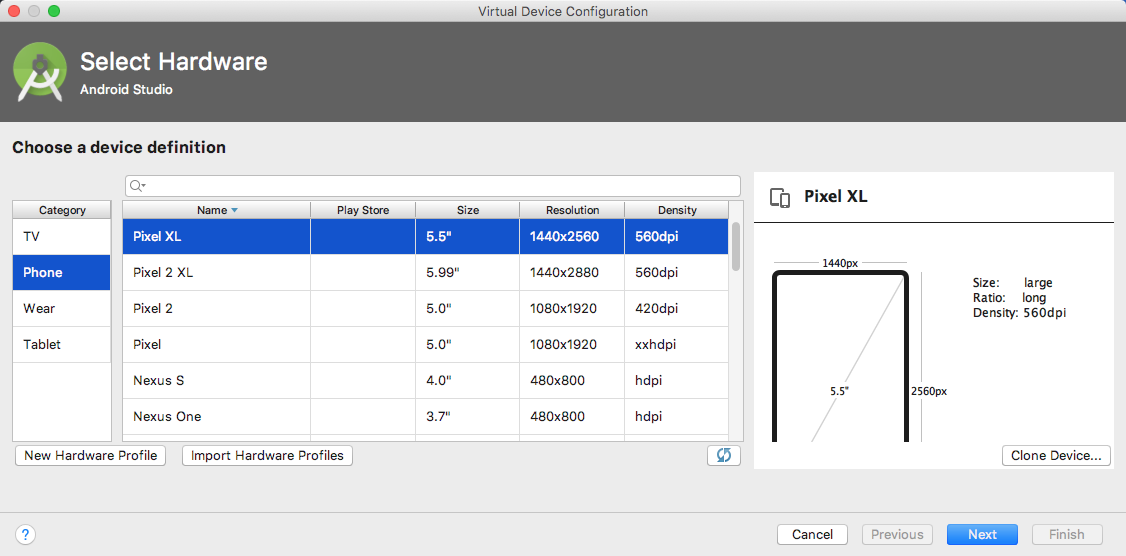The width and height of the screenshot is (1126, 556).
Task: Click the Android Studio logo icon
Action: pos(40,73)
